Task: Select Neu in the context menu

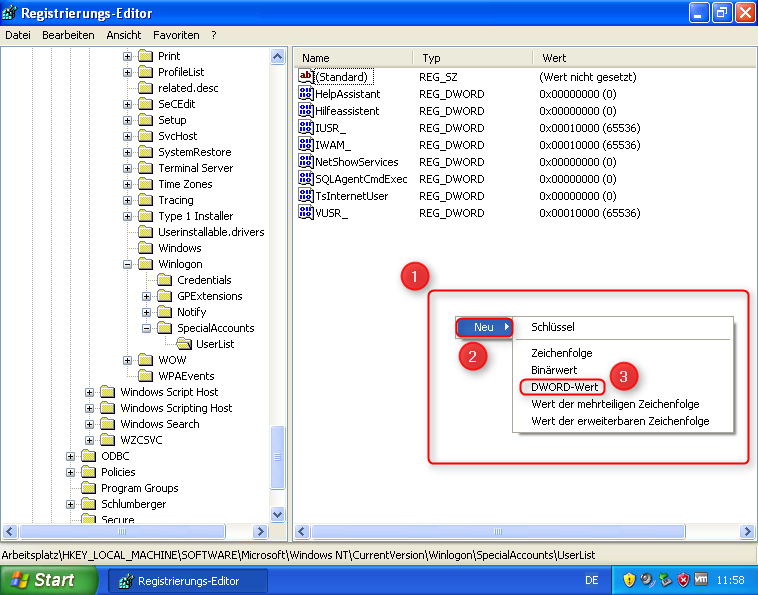Action: pos(483,327)
